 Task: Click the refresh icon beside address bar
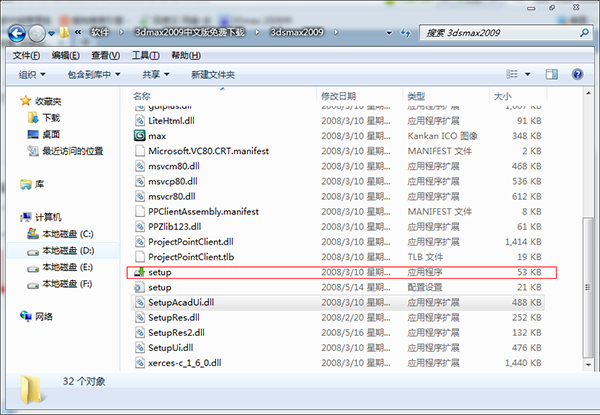click(405, 33)
